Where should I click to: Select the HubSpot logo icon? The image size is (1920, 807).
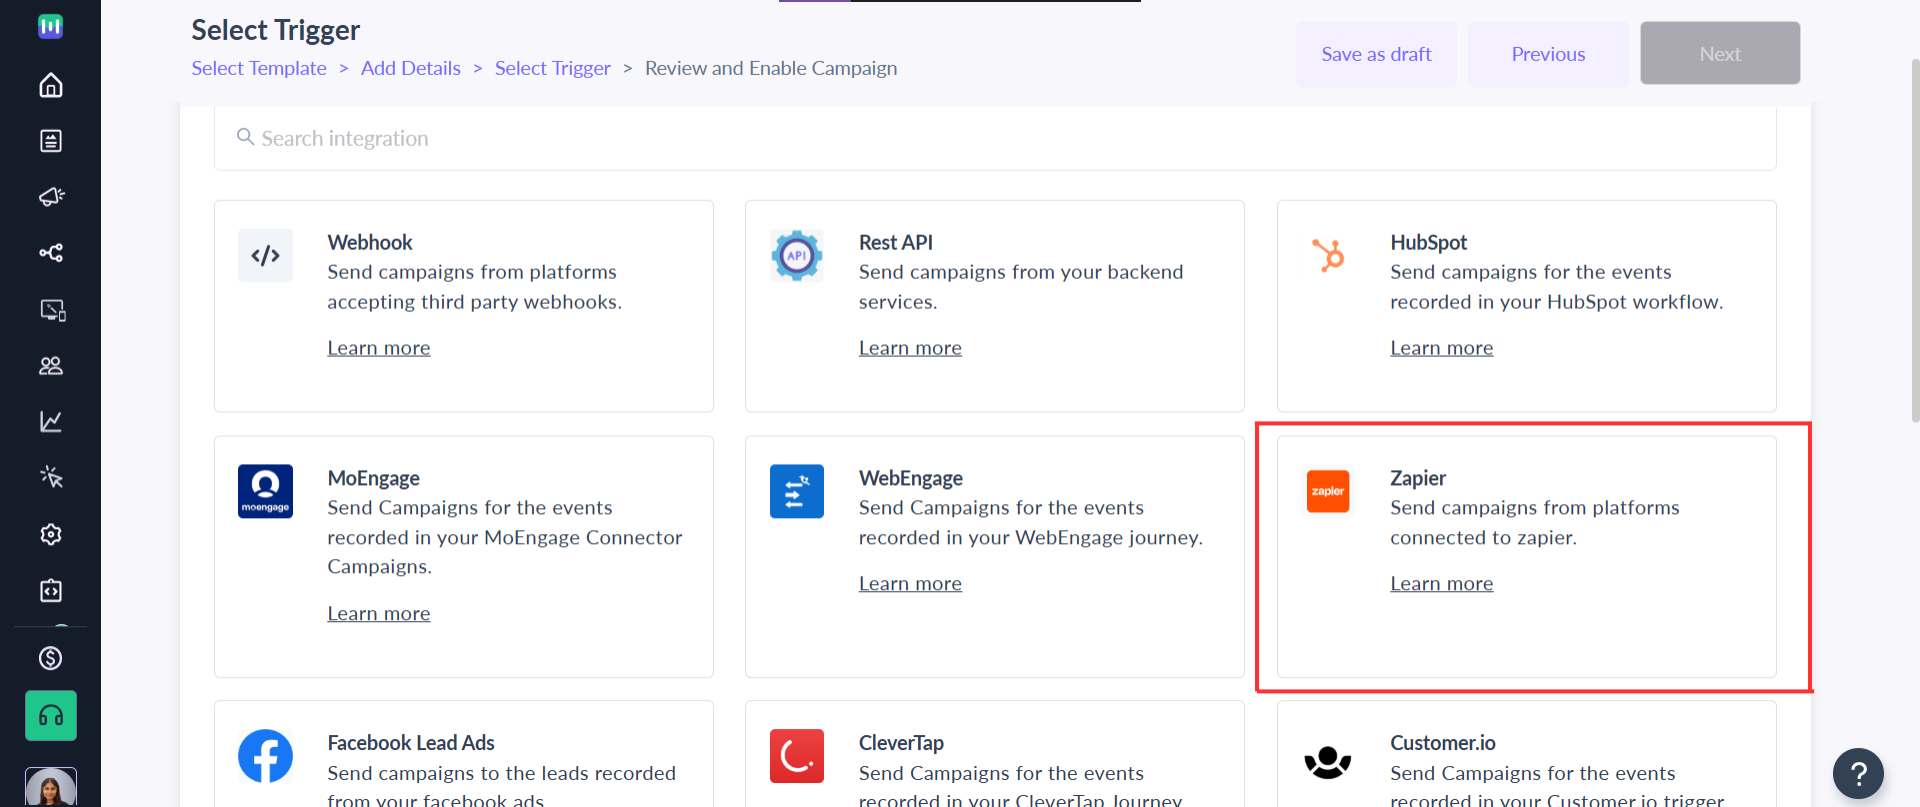pos(1328,256)
